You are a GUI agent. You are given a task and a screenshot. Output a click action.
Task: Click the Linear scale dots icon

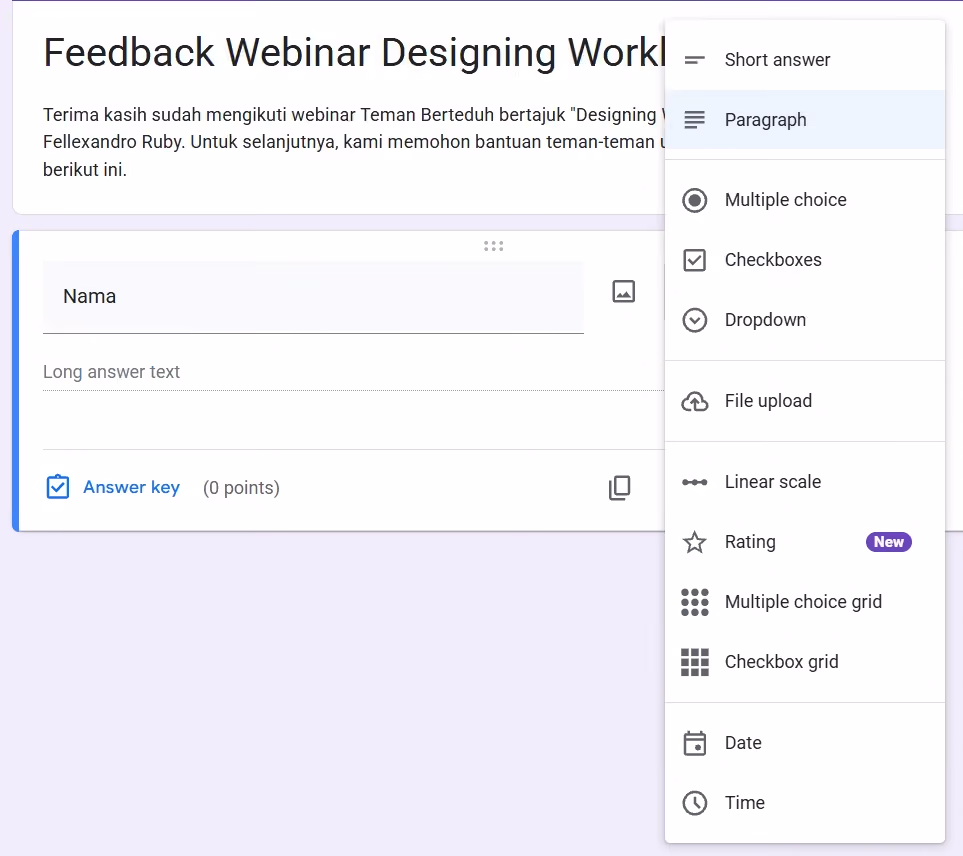[695, 482]
